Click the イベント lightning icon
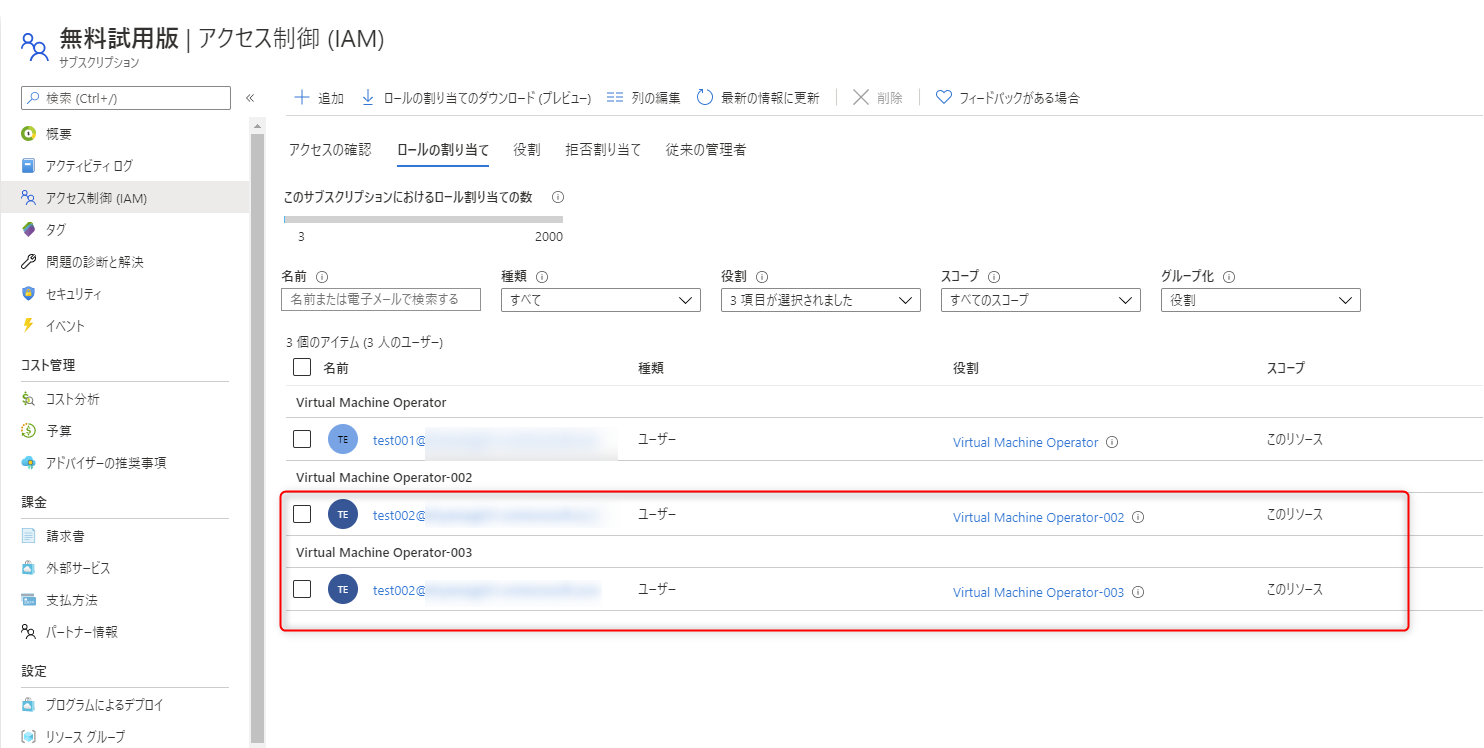The image size is (1484, 748). tap(29, 326)
